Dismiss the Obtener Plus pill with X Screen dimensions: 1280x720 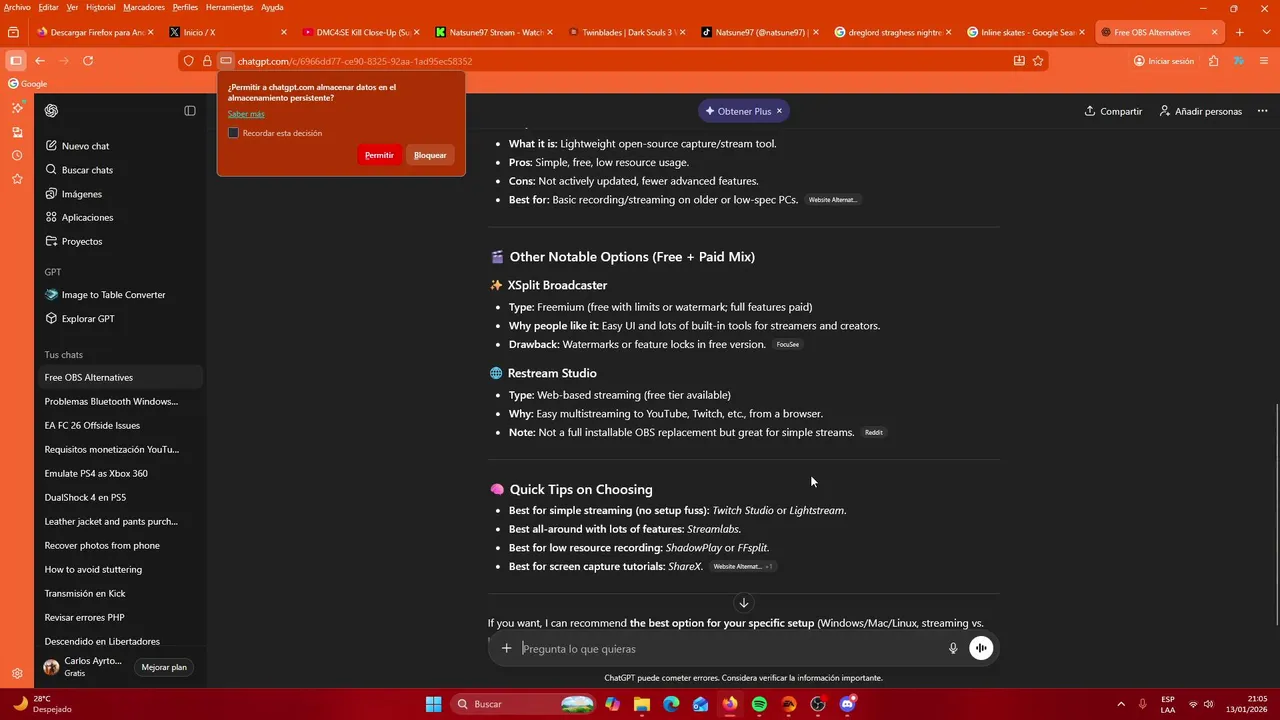(779, 111)
